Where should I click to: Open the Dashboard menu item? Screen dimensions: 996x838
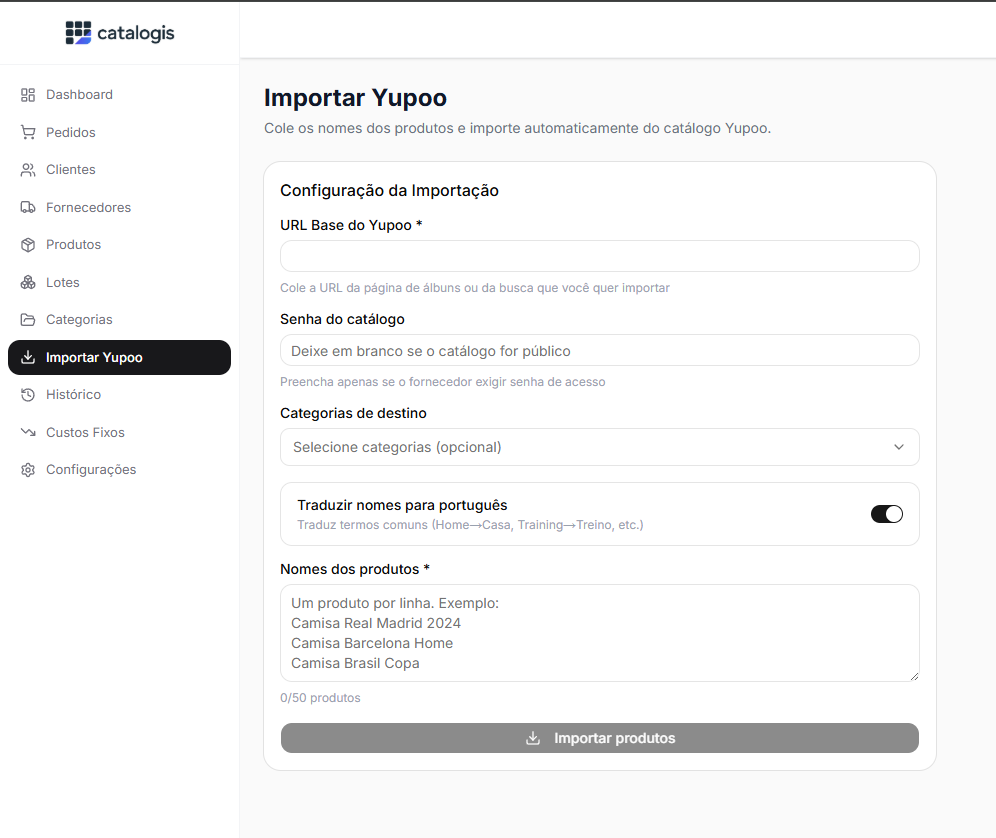point(119,95)
